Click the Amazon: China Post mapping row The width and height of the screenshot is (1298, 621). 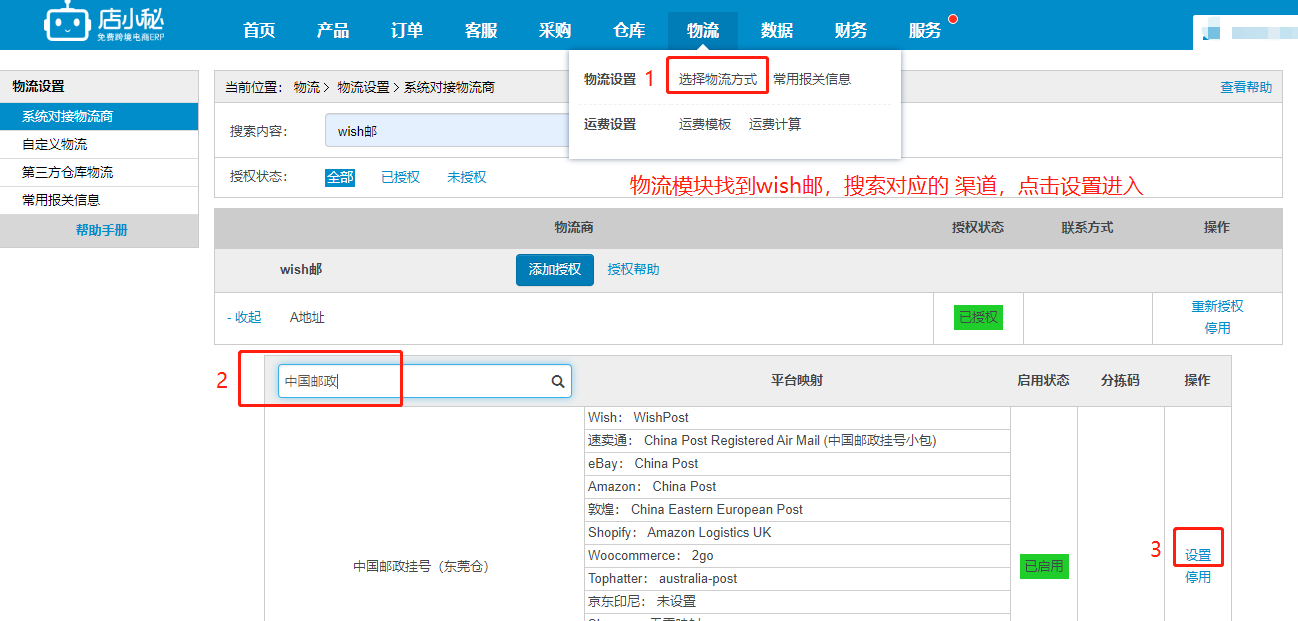[797, 486]
